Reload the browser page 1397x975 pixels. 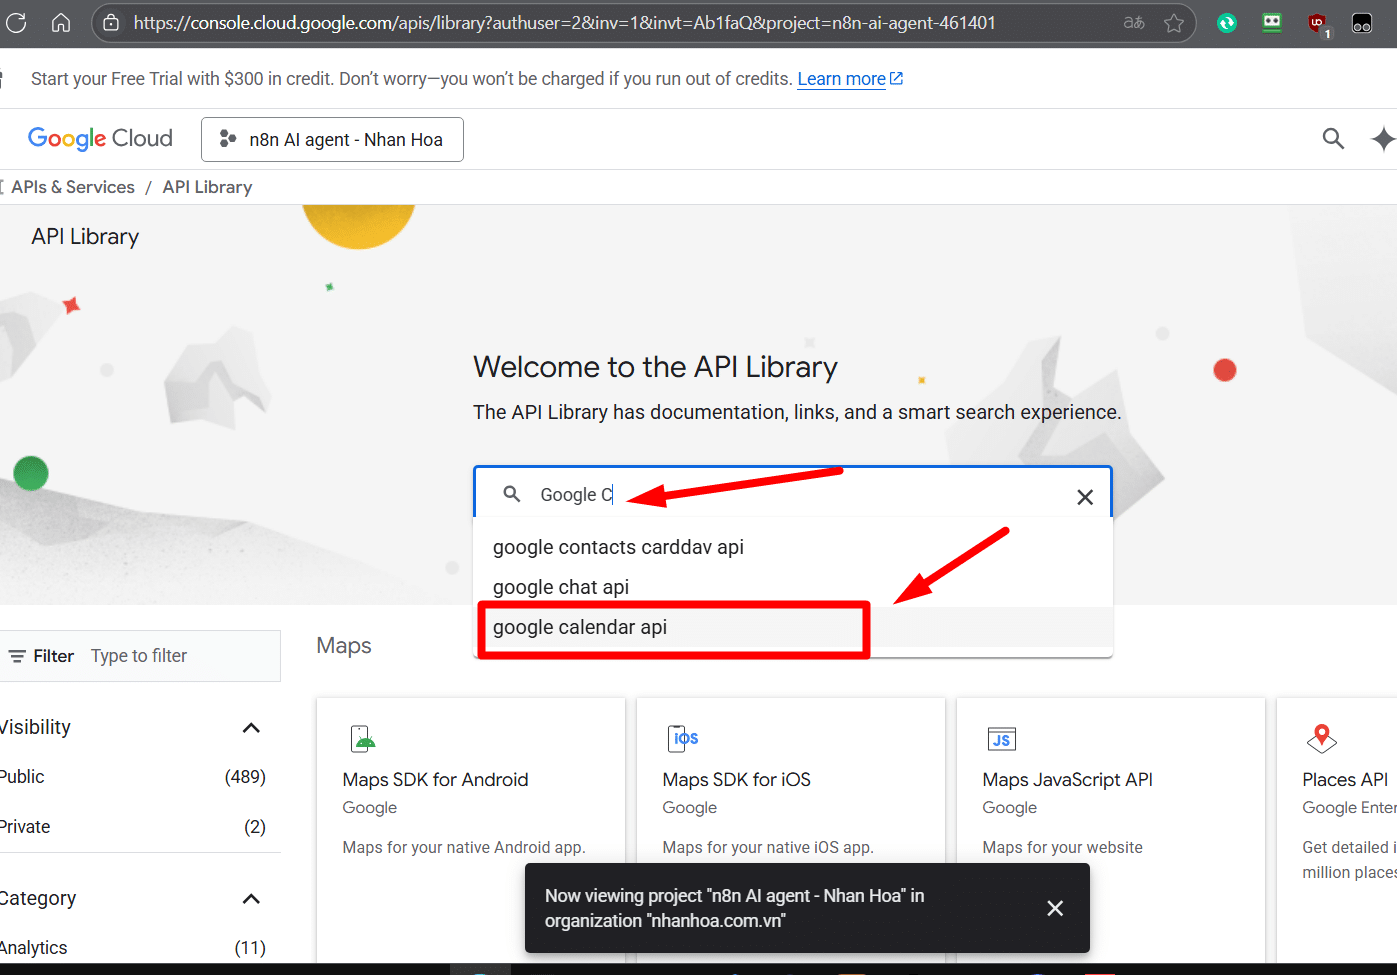click(16, 22)
